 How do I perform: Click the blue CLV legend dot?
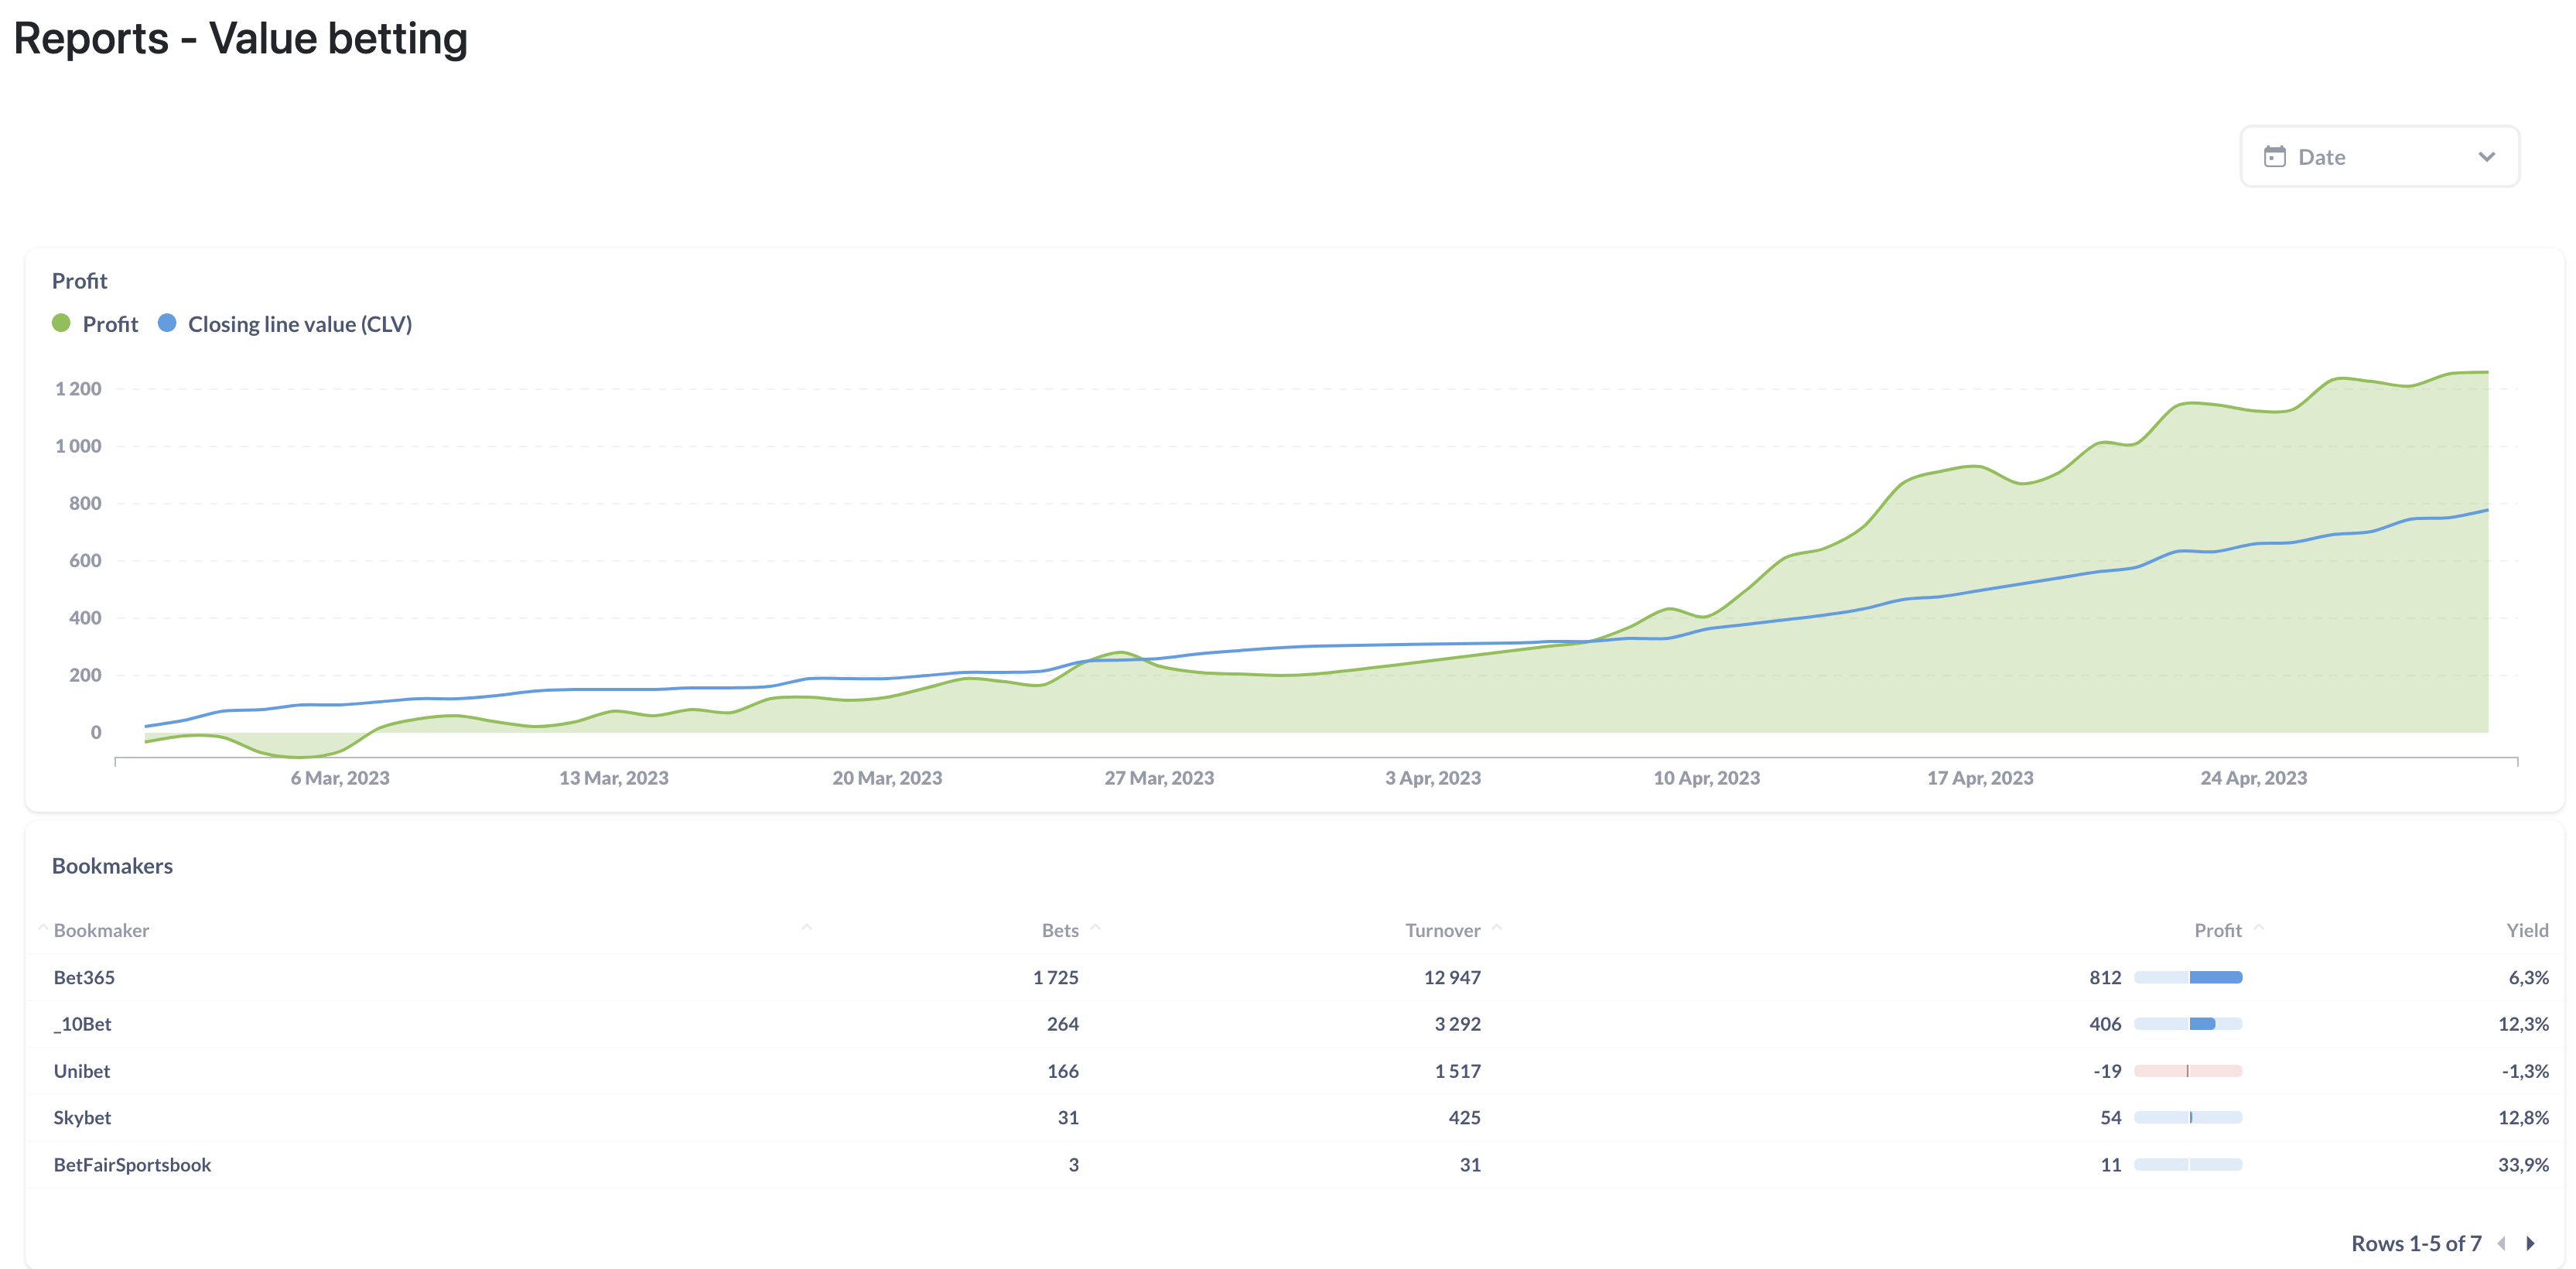click(167, 323)
